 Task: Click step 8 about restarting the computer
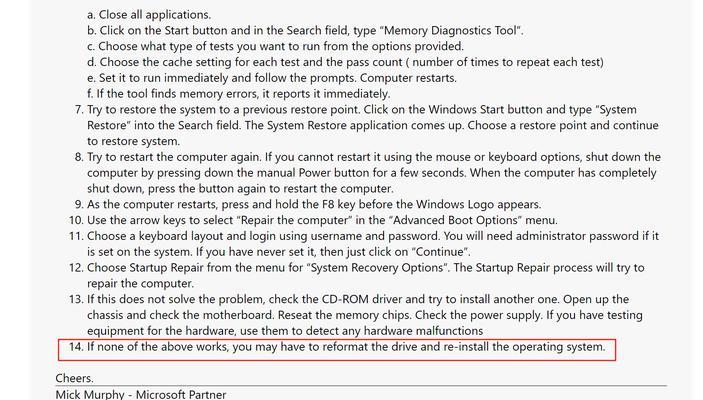(x=368, y=173)
